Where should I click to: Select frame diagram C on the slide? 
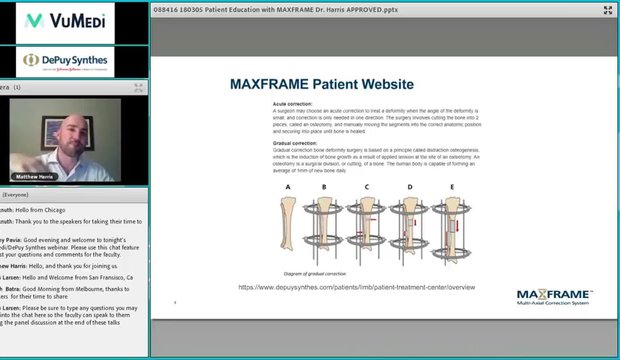coord(366,224)
